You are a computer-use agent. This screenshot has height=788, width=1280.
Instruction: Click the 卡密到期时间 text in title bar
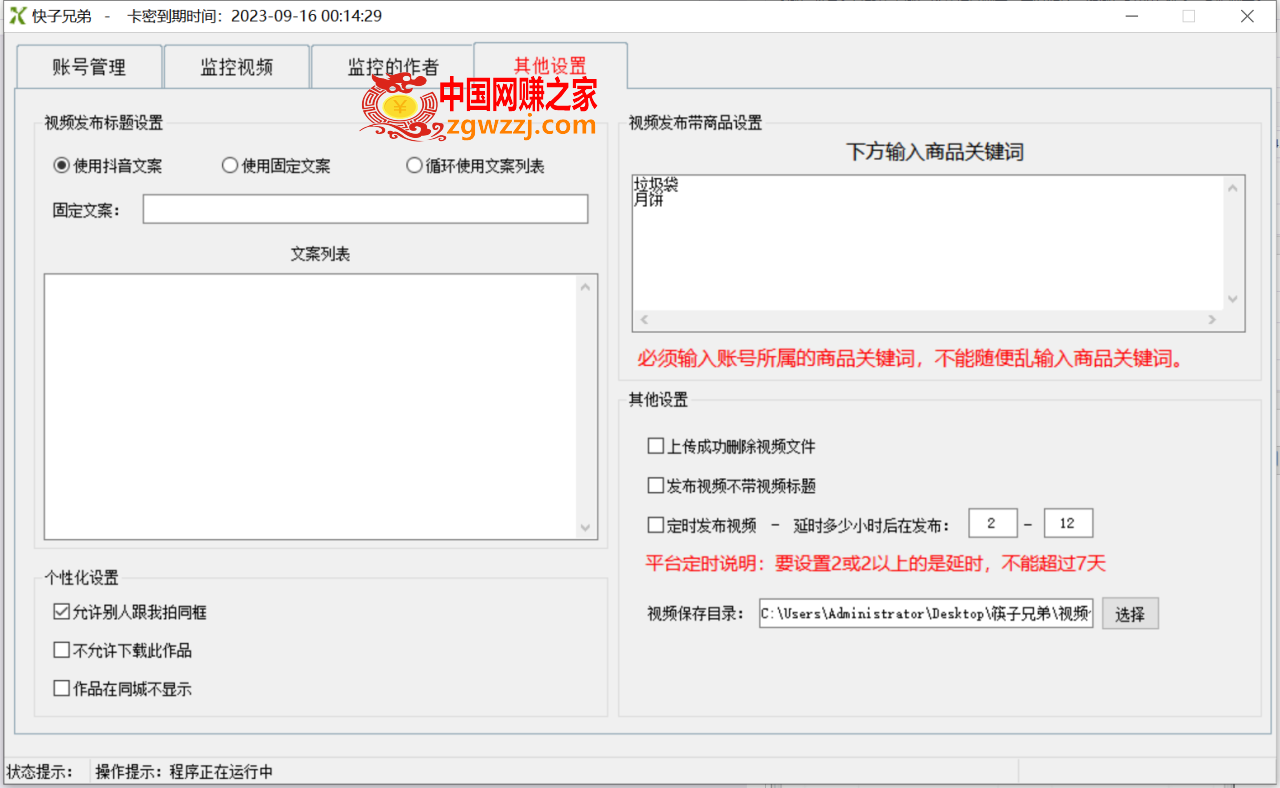[255, 16]
